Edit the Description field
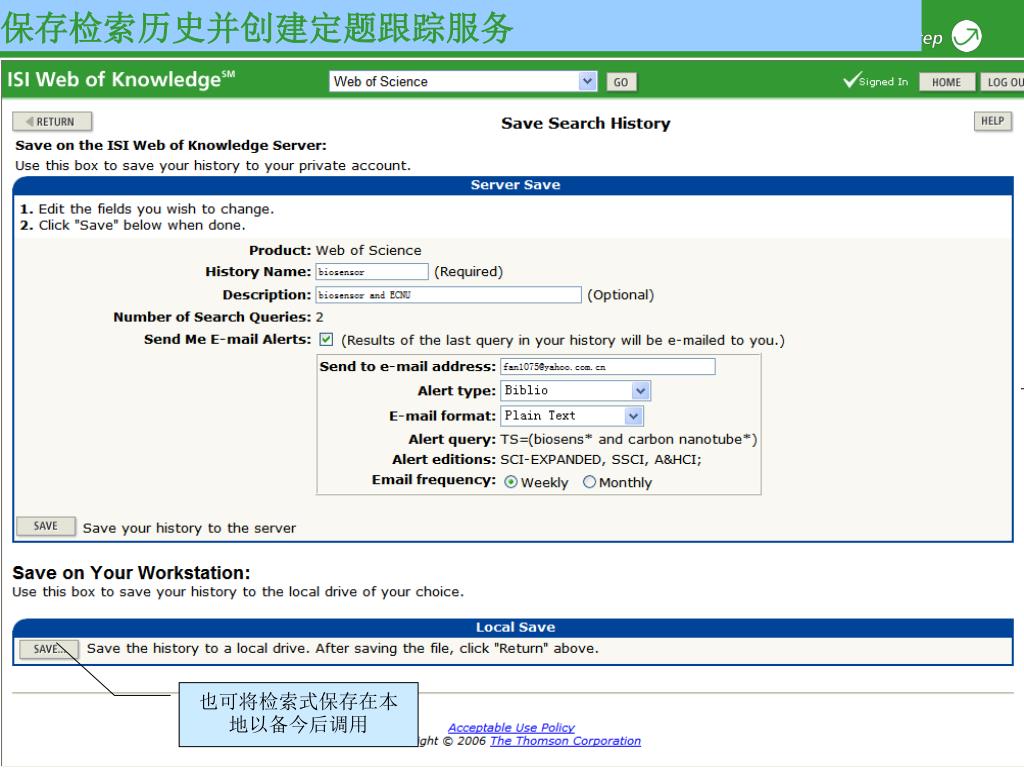1024x768 pixels. (x=449, y=295)
